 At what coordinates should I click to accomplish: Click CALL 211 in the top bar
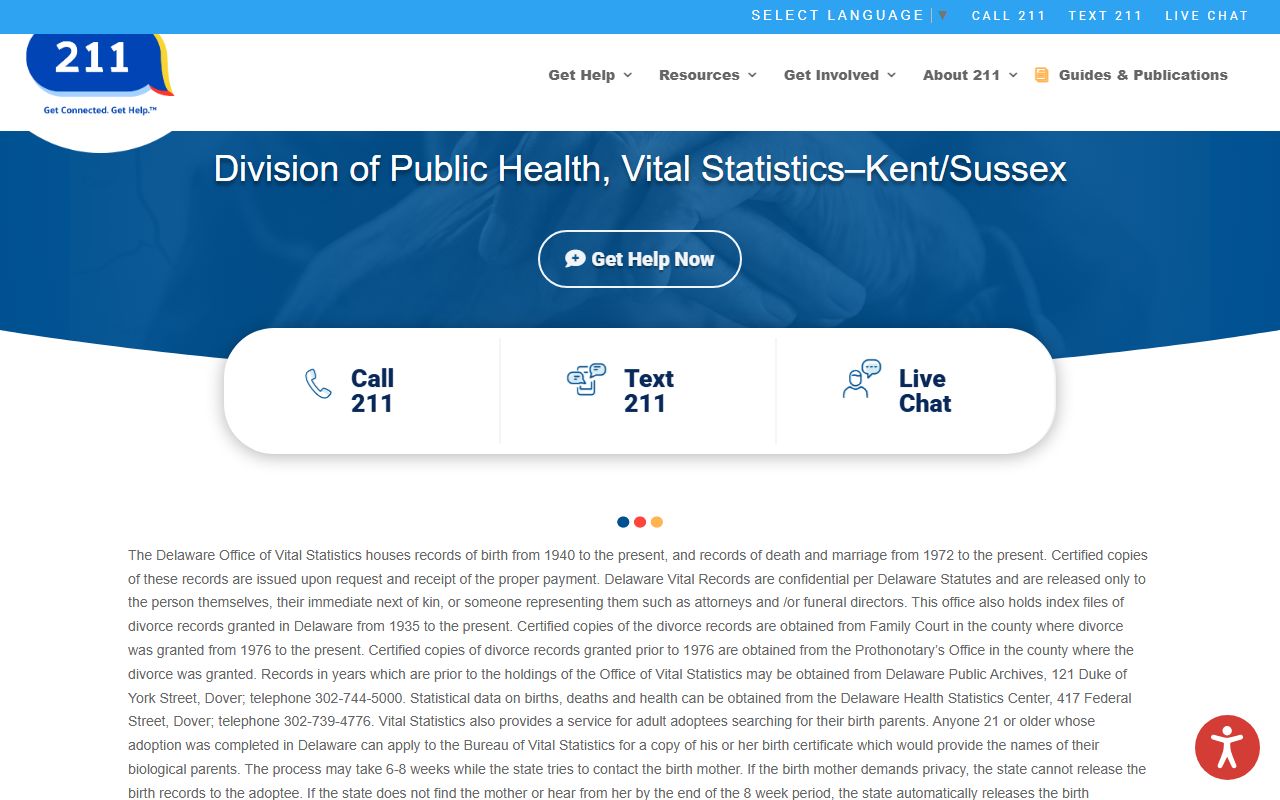coord(1008,15)
